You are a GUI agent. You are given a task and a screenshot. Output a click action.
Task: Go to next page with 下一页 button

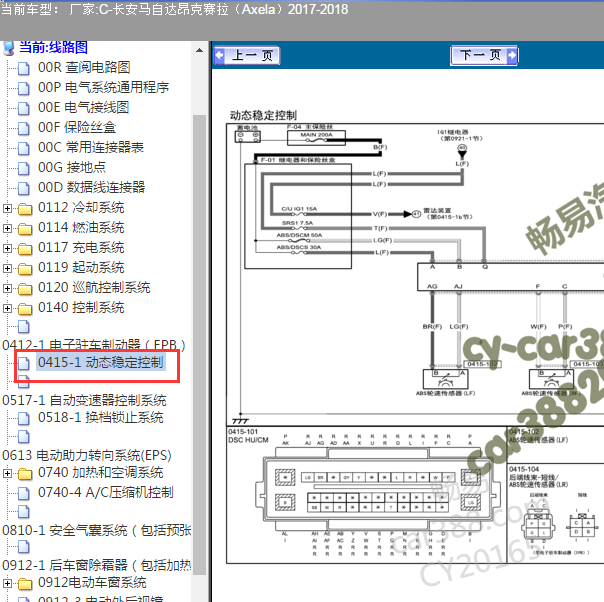coord(484,55)
